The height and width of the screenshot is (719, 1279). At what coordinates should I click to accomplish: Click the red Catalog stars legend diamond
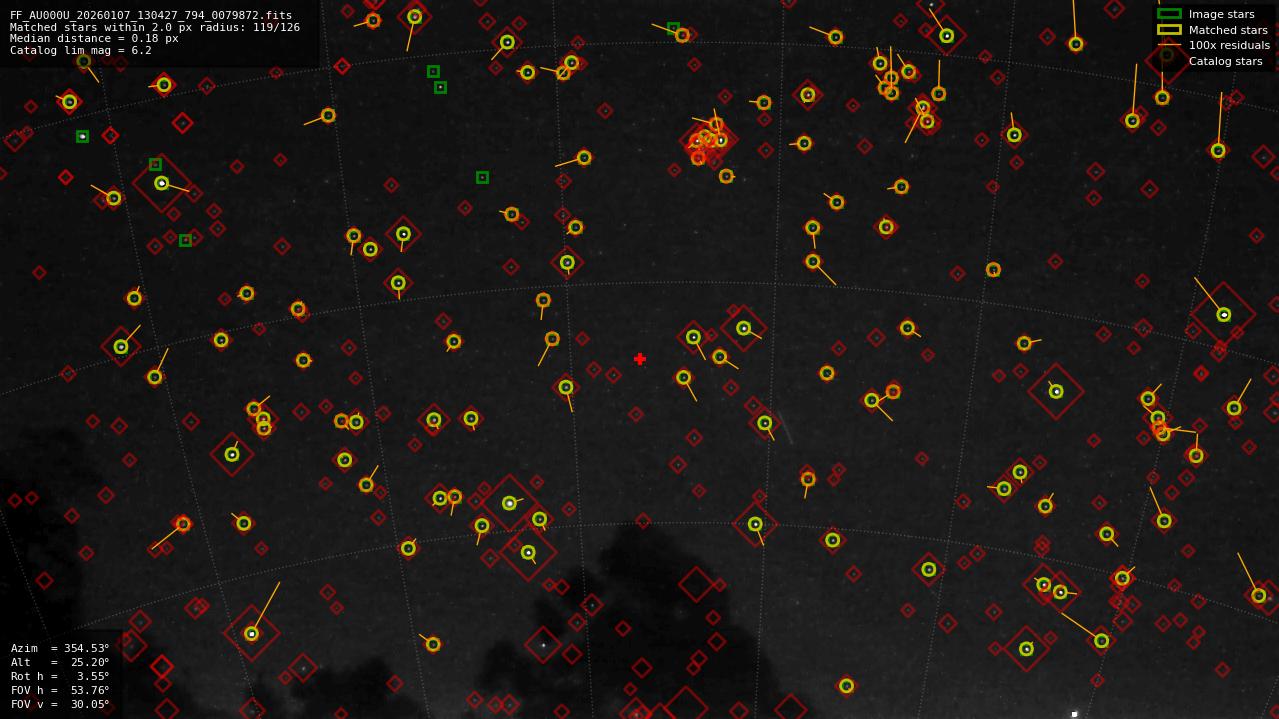pos(1166,60)
